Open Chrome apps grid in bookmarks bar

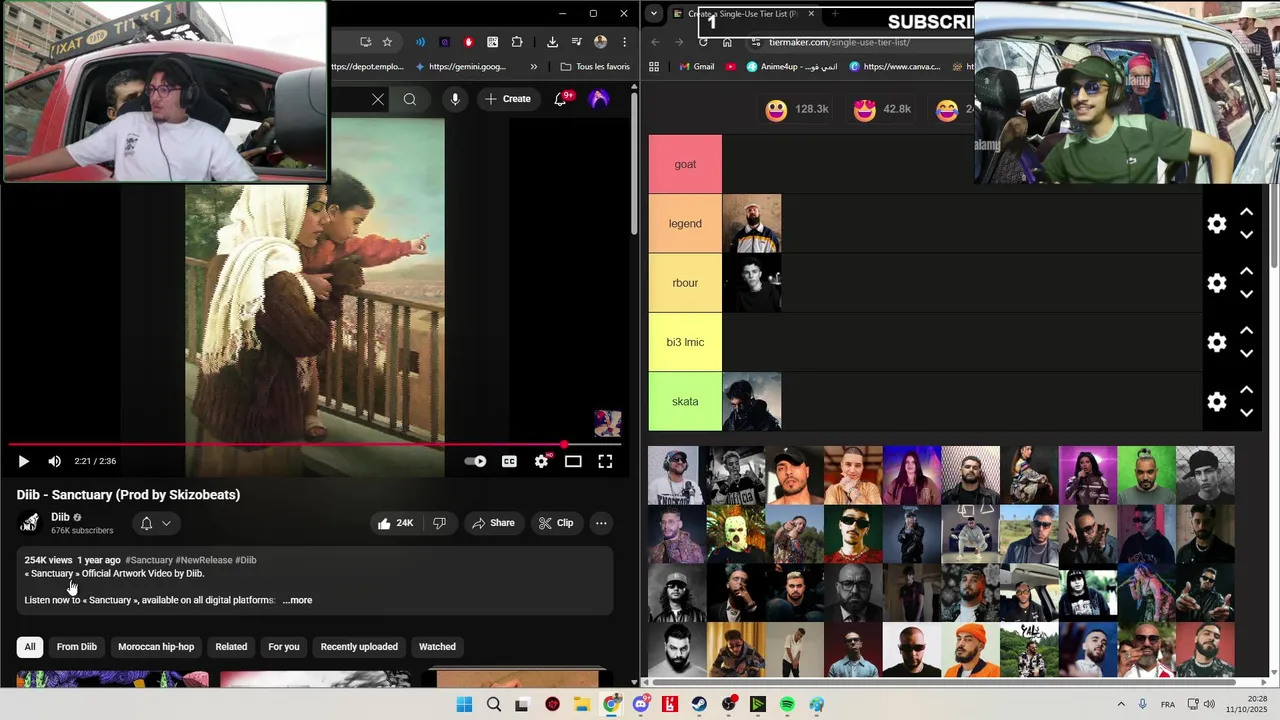(654, 67)
